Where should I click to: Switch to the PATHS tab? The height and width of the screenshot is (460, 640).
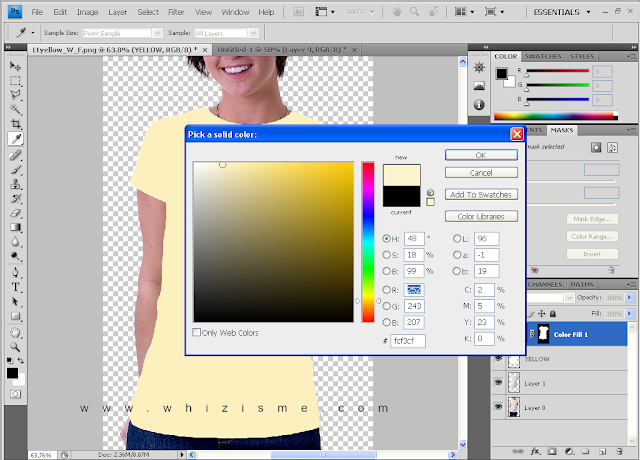coord(582,284)
